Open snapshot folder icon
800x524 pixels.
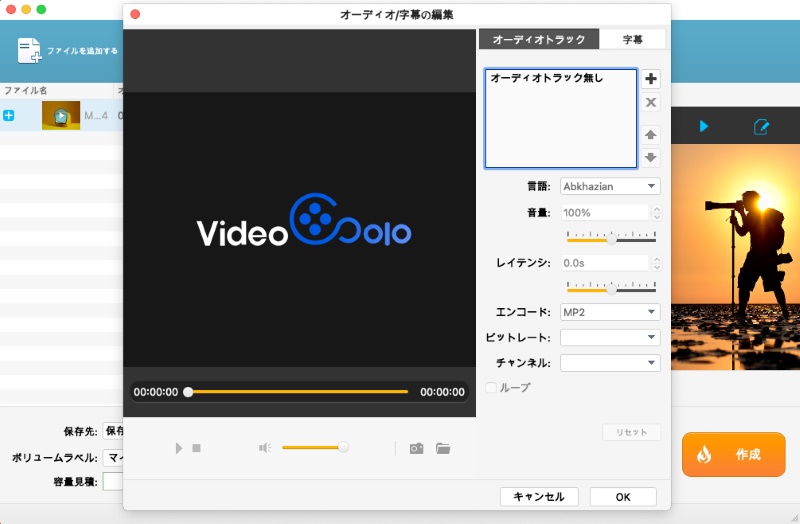click(443, 448)
